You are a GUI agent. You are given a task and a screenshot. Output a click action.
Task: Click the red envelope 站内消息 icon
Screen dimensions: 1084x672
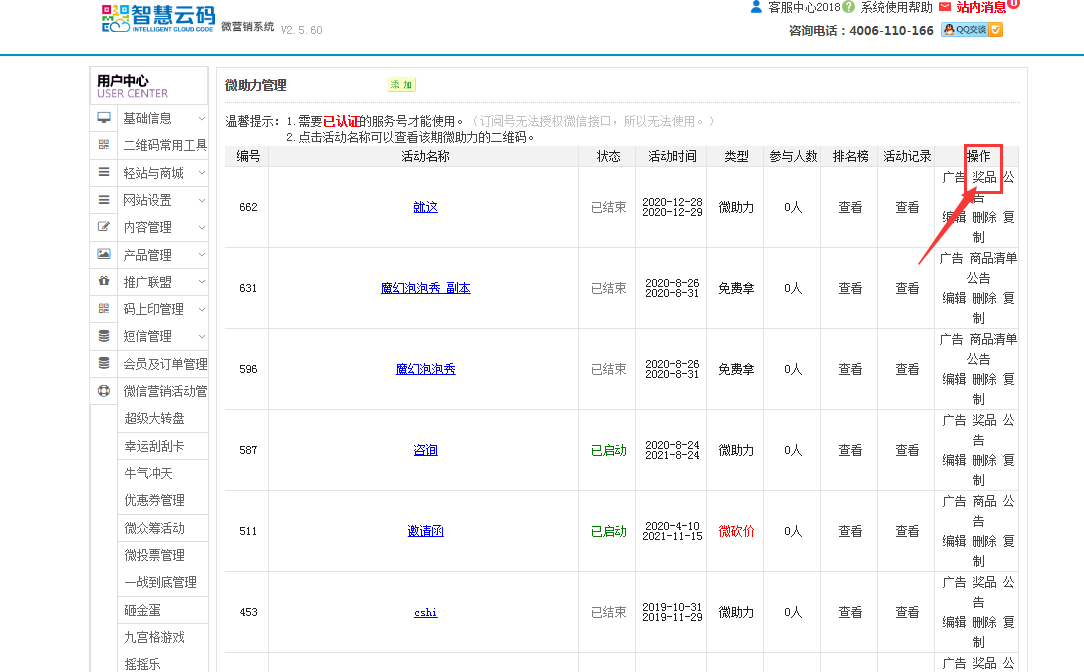pos(945,7)
